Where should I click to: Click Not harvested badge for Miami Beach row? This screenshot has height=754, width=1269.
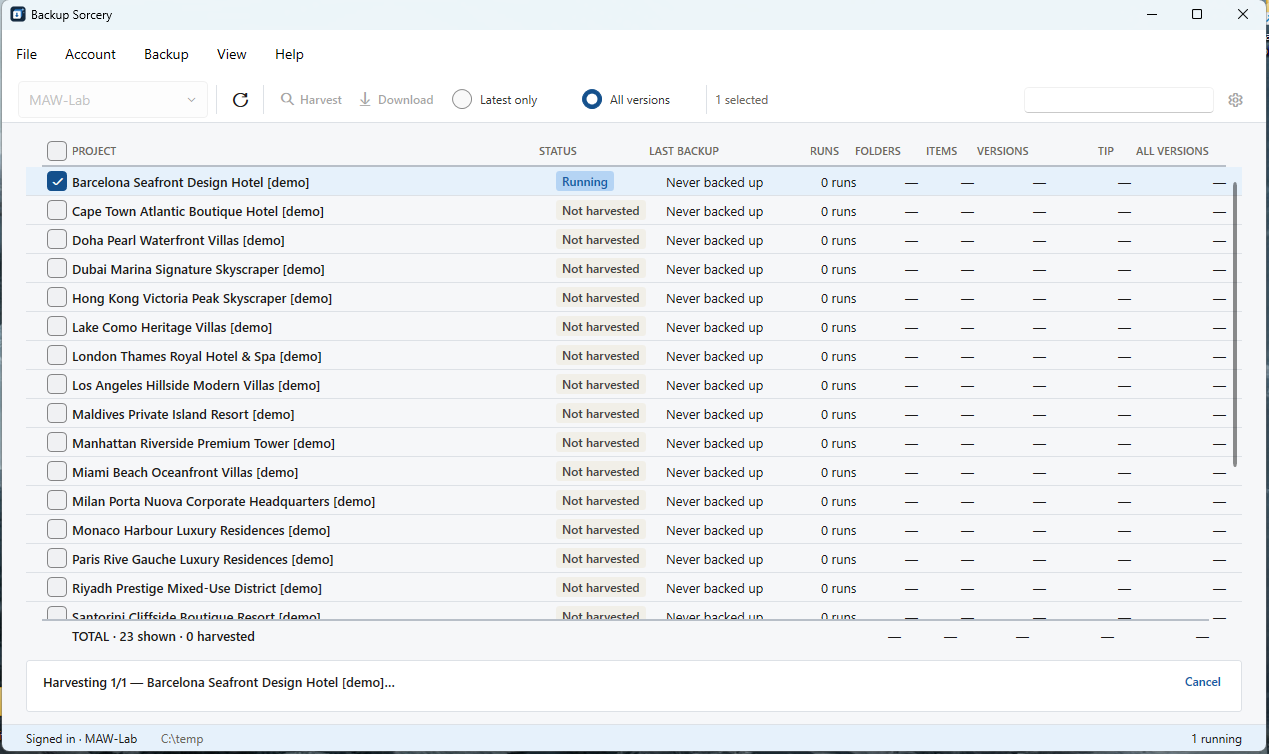click(600, 472)
